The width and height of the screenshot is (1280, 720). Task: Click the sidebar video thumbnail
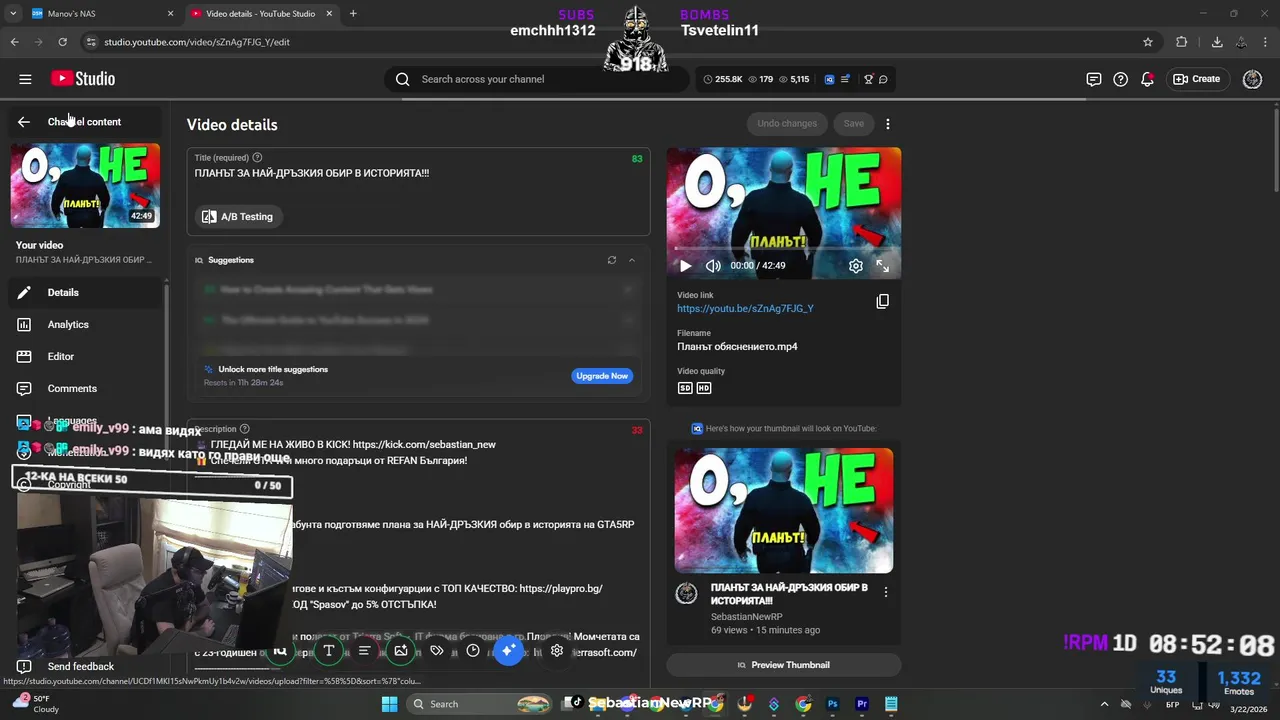pyautogui.click(x=85, y=186)
